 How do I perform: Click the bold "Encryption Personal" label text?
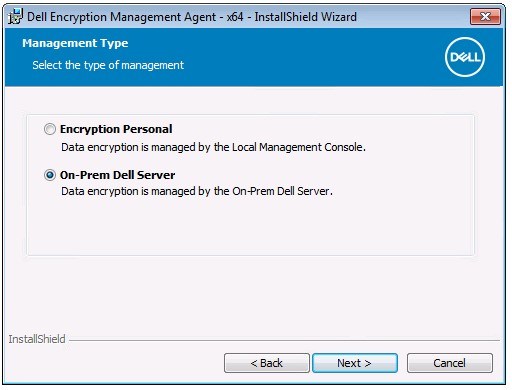116,129
